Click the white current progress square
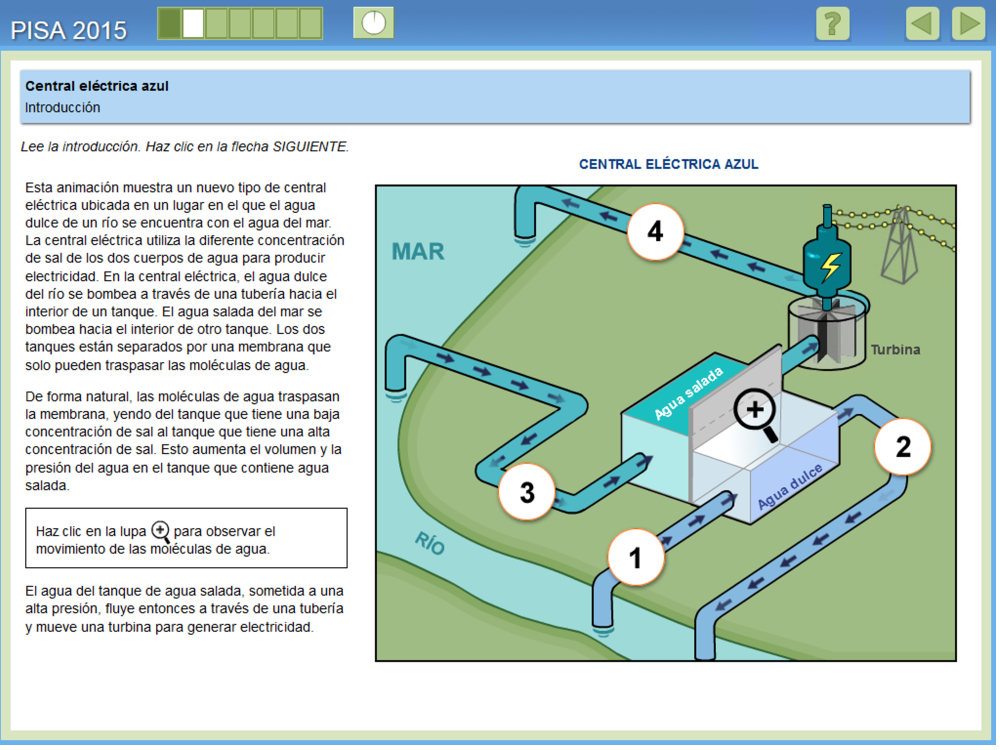This screenshot has height=750, width=1000. [x=193, y=23]
